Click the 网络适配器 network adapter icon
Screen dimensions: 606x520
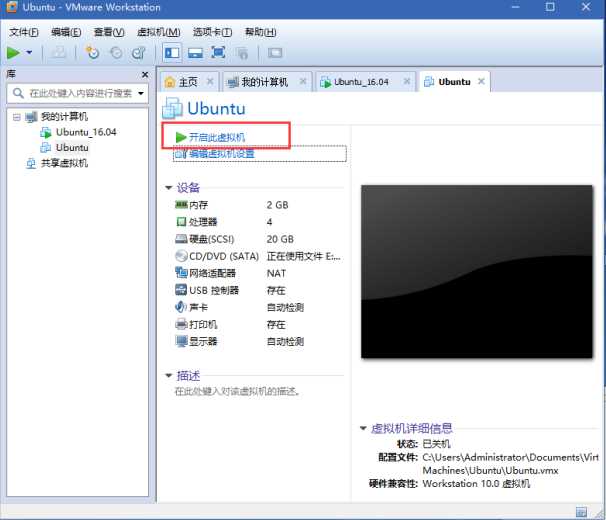point(181,273)
